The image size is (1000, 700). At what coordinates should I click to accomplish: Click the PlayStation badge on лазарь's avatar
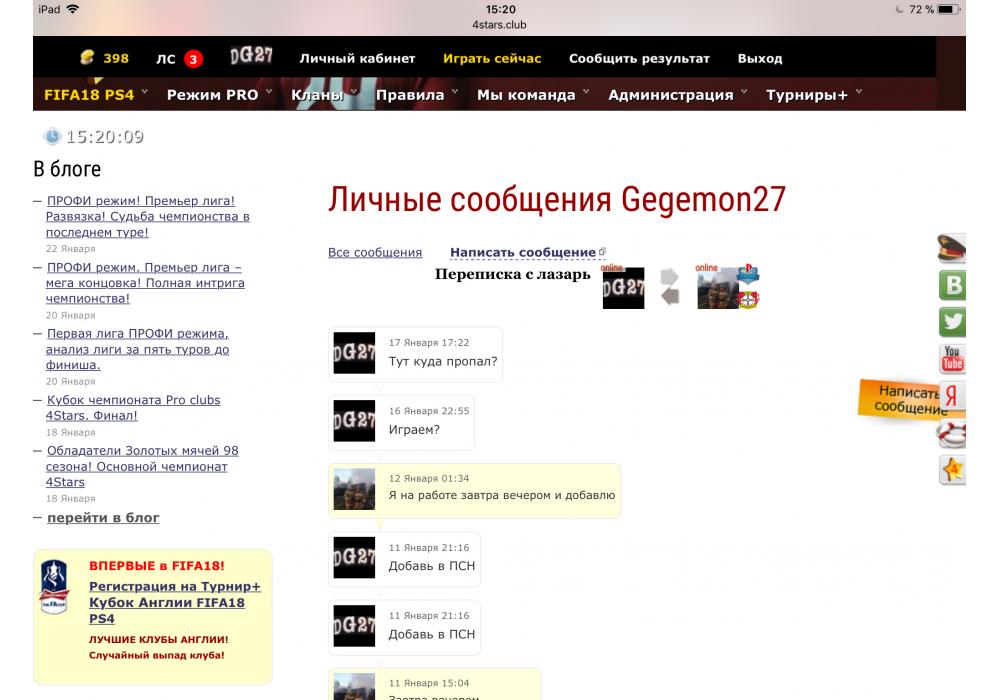pos(748,273)
